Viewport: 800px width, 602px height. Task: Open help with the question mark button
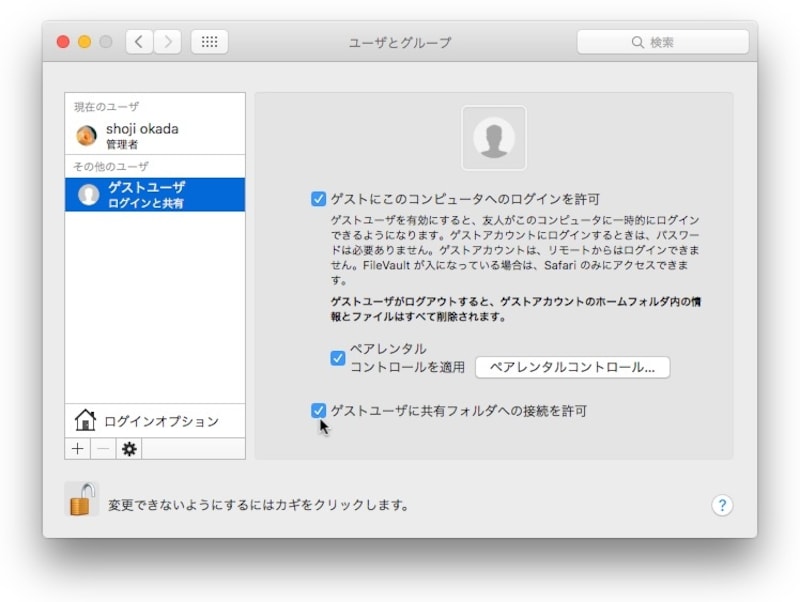722,505
